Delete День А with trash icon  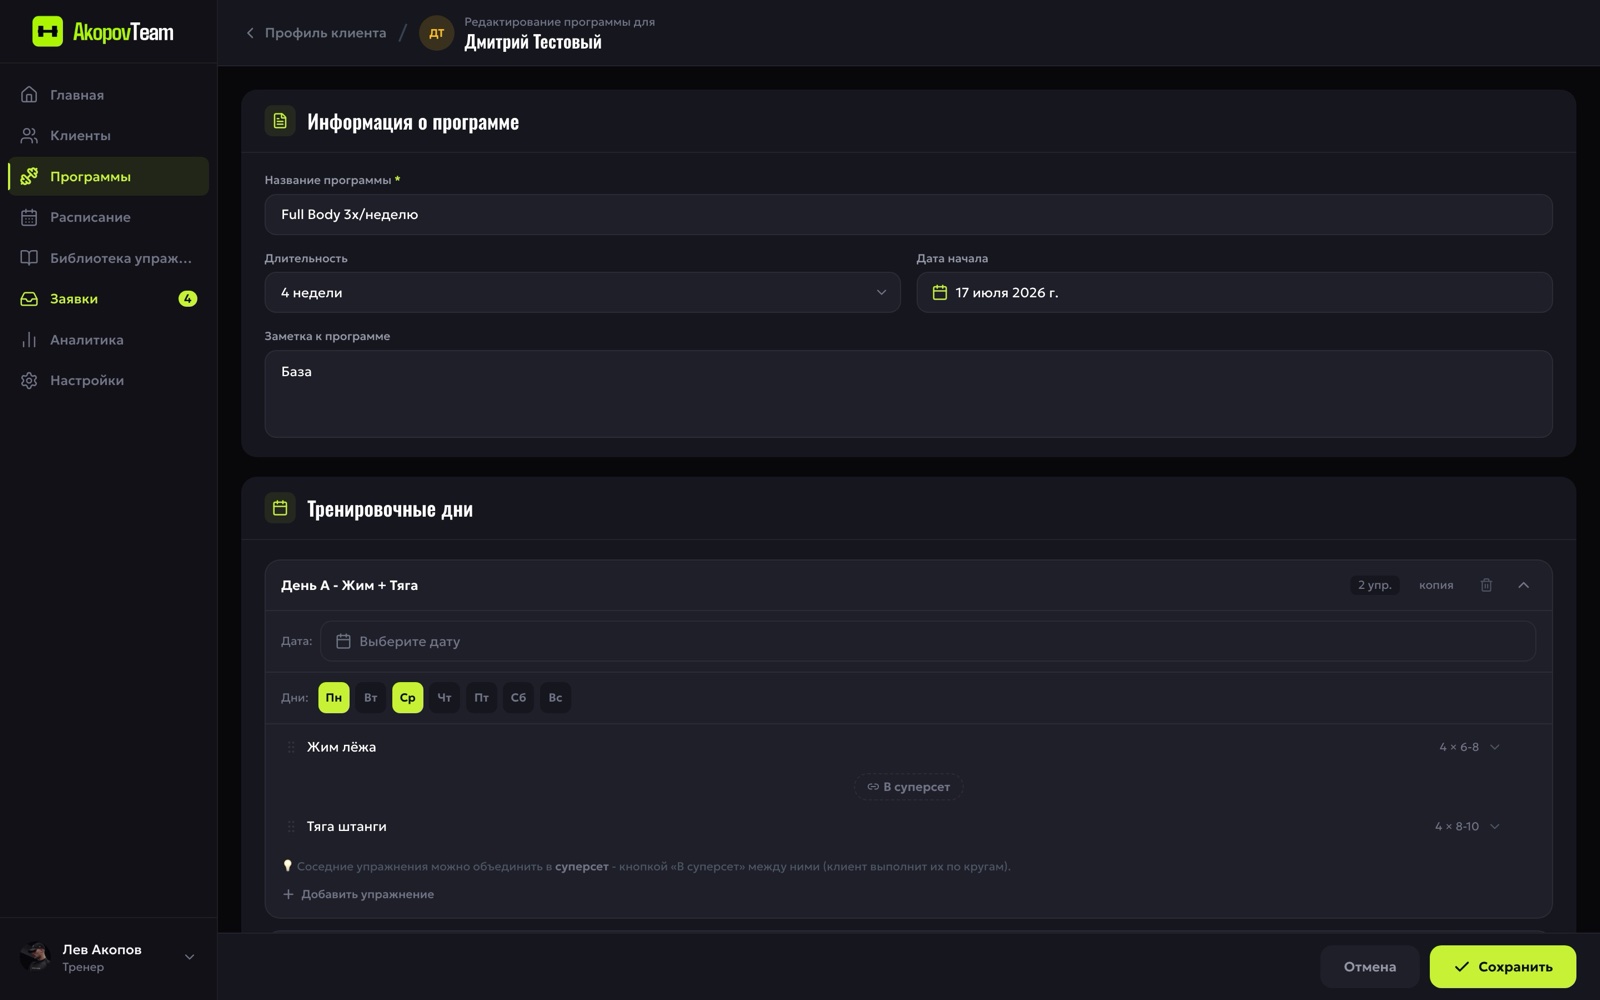tap(1486, 585)
